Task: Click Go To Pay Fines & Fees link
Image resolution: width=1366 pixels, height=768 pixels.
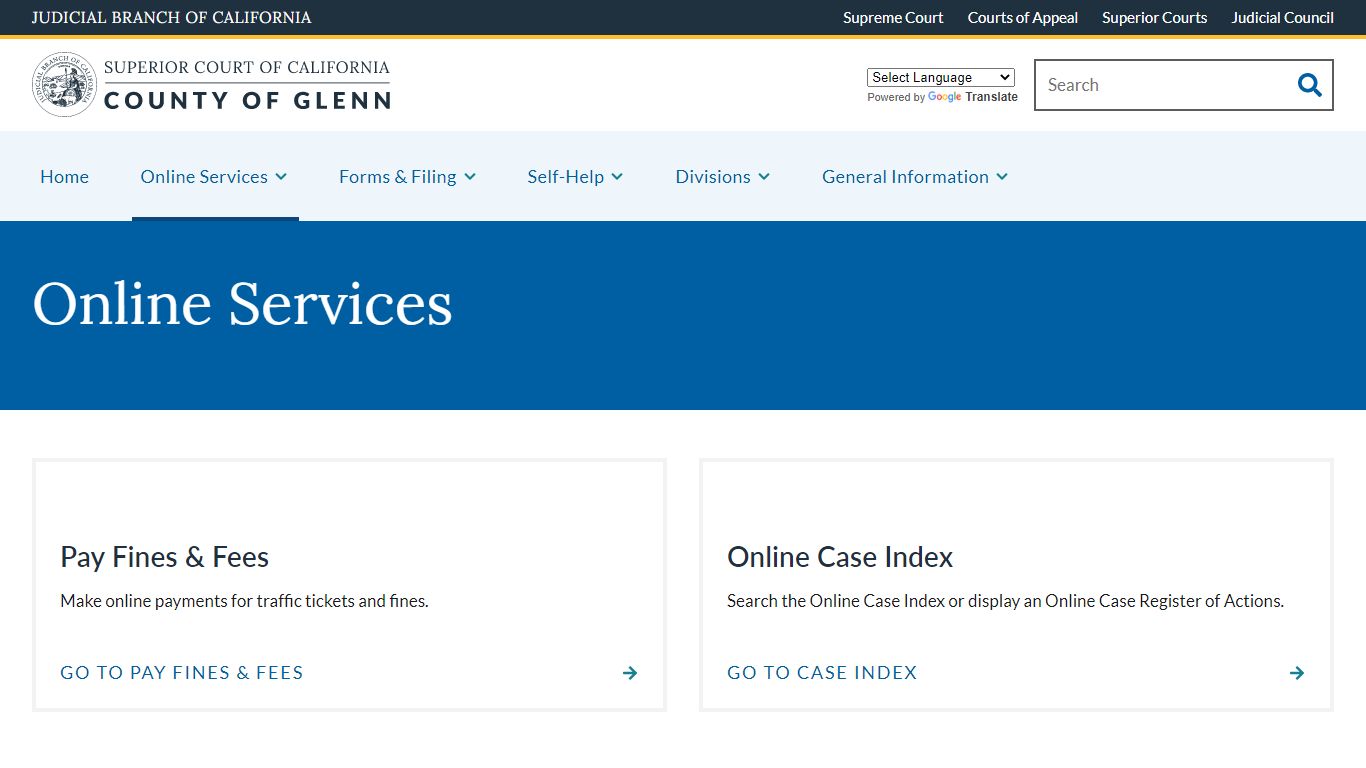Action: pyautogui.click(x=182, y=673)
